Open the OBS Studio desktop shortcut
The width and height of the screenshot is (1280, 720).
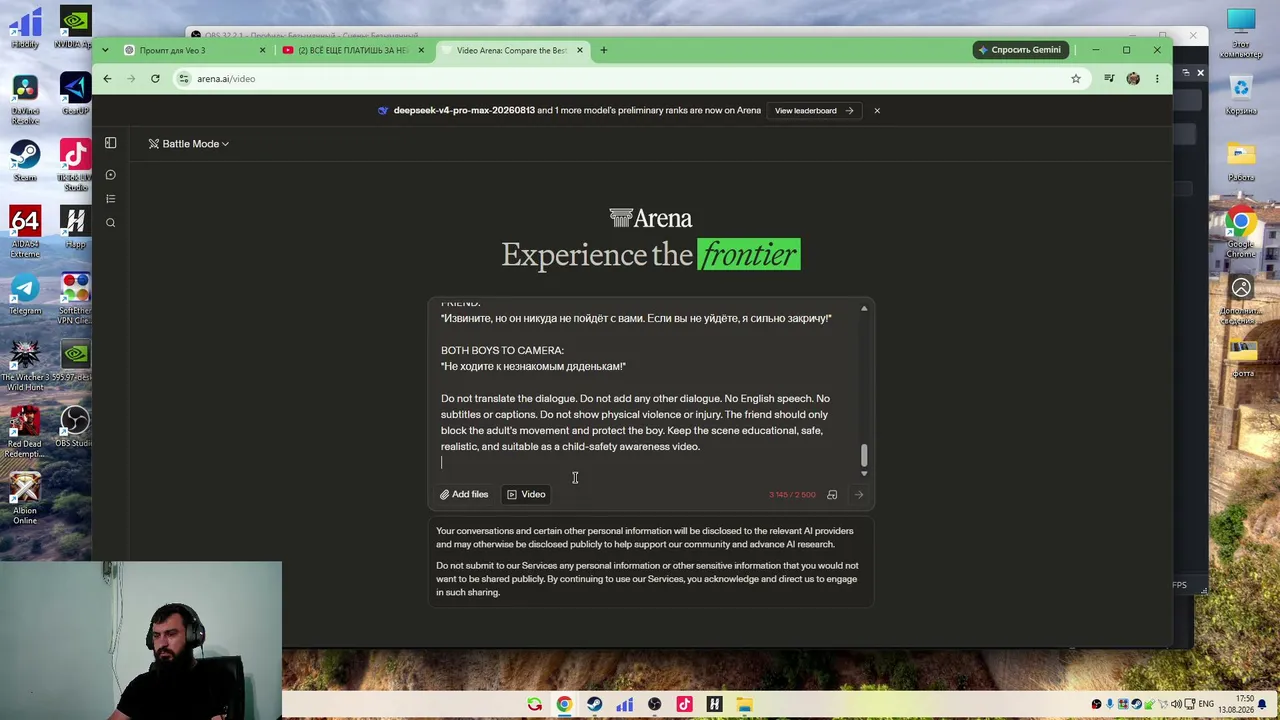point(74,427)
